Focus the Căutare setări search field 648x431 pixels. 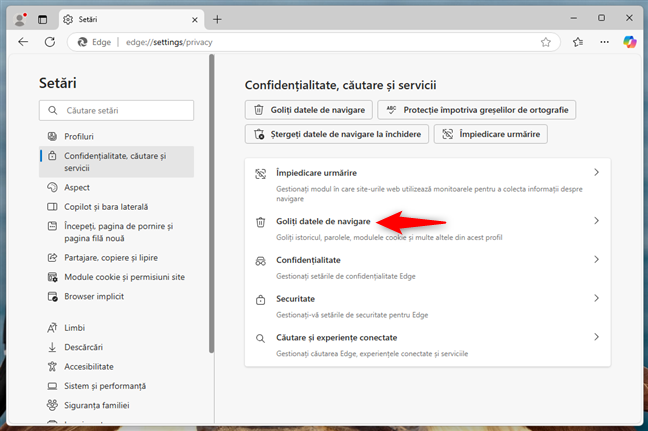[117, 110]
